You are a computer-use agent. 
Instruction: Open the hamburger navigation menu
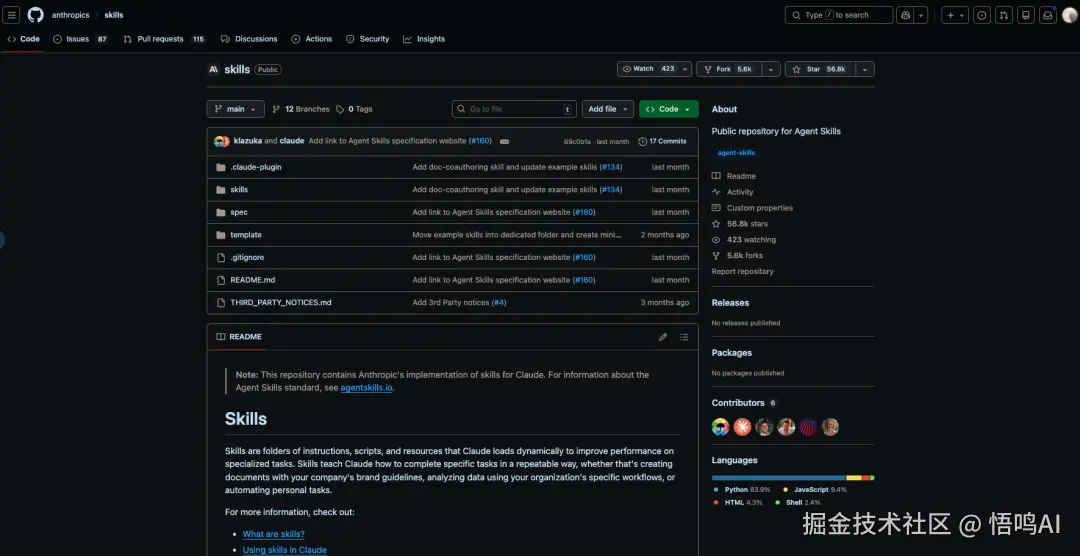point(12,15)
